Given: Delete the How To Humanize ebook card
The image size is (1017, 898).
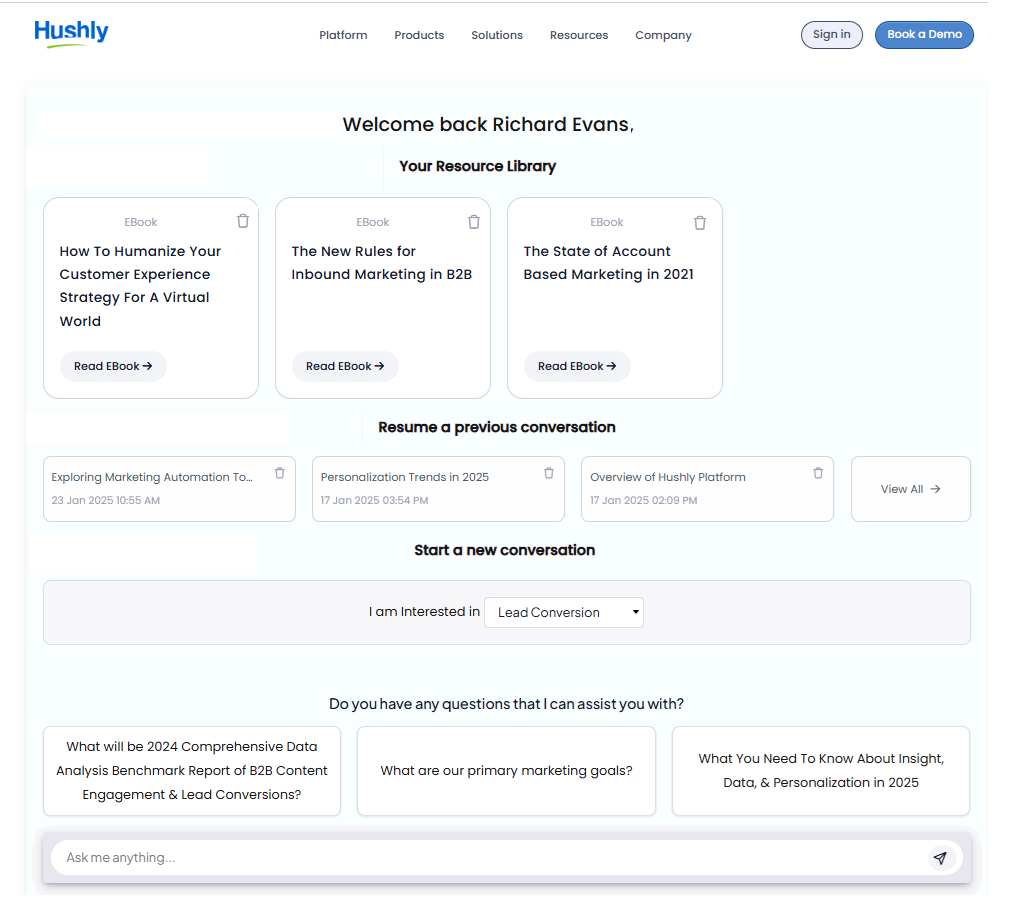Looking at the screenshot, I should pyautogui.click(x=243, y=221).
